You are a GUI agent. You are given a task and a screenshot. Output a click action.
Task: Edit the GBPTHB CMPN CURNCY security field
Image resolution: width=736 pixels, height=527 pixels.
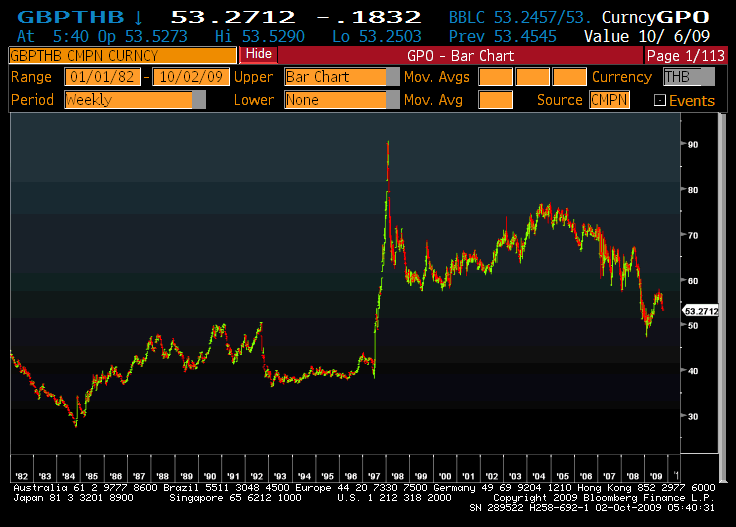pyautogui.click(x=123, y=55)
